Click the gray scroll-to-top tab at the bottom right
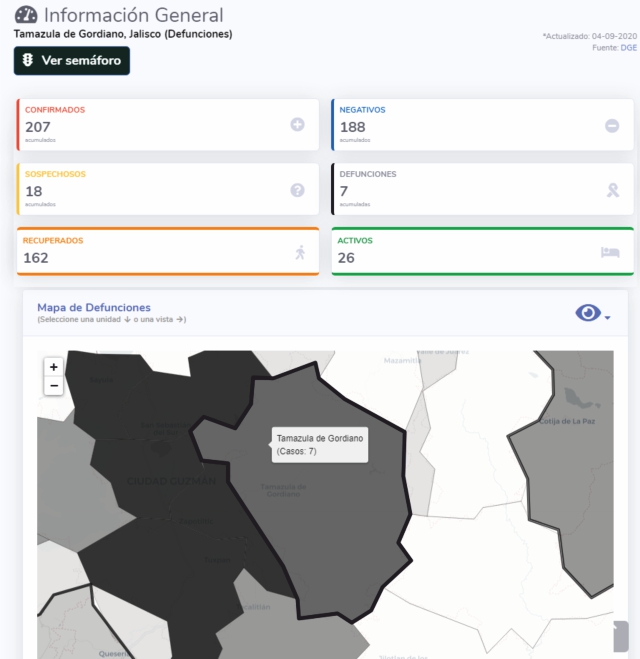Screen dimensions: 640x659 (620, 637)
